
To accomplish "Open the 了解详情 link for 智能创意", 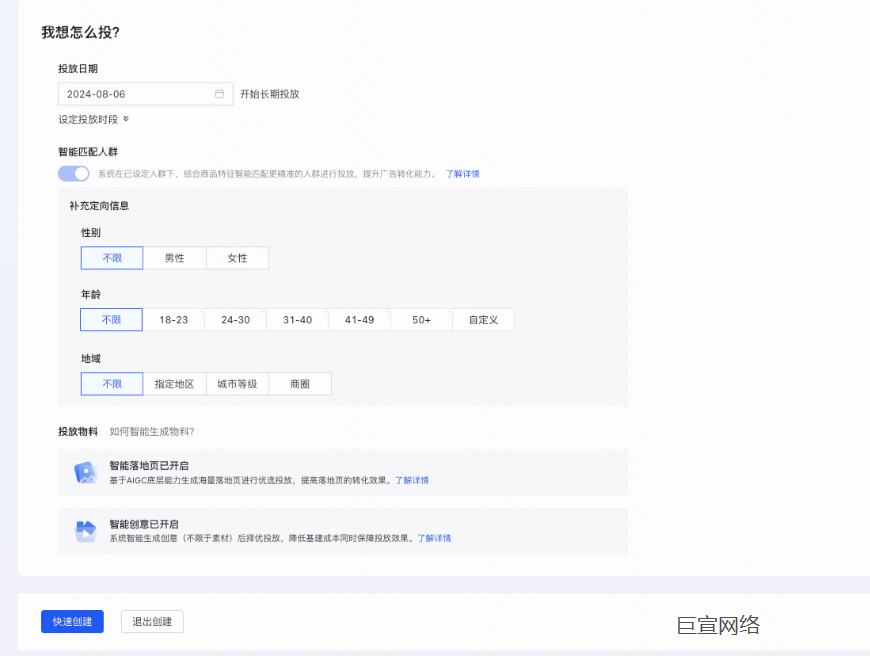I will pos(432,538).
